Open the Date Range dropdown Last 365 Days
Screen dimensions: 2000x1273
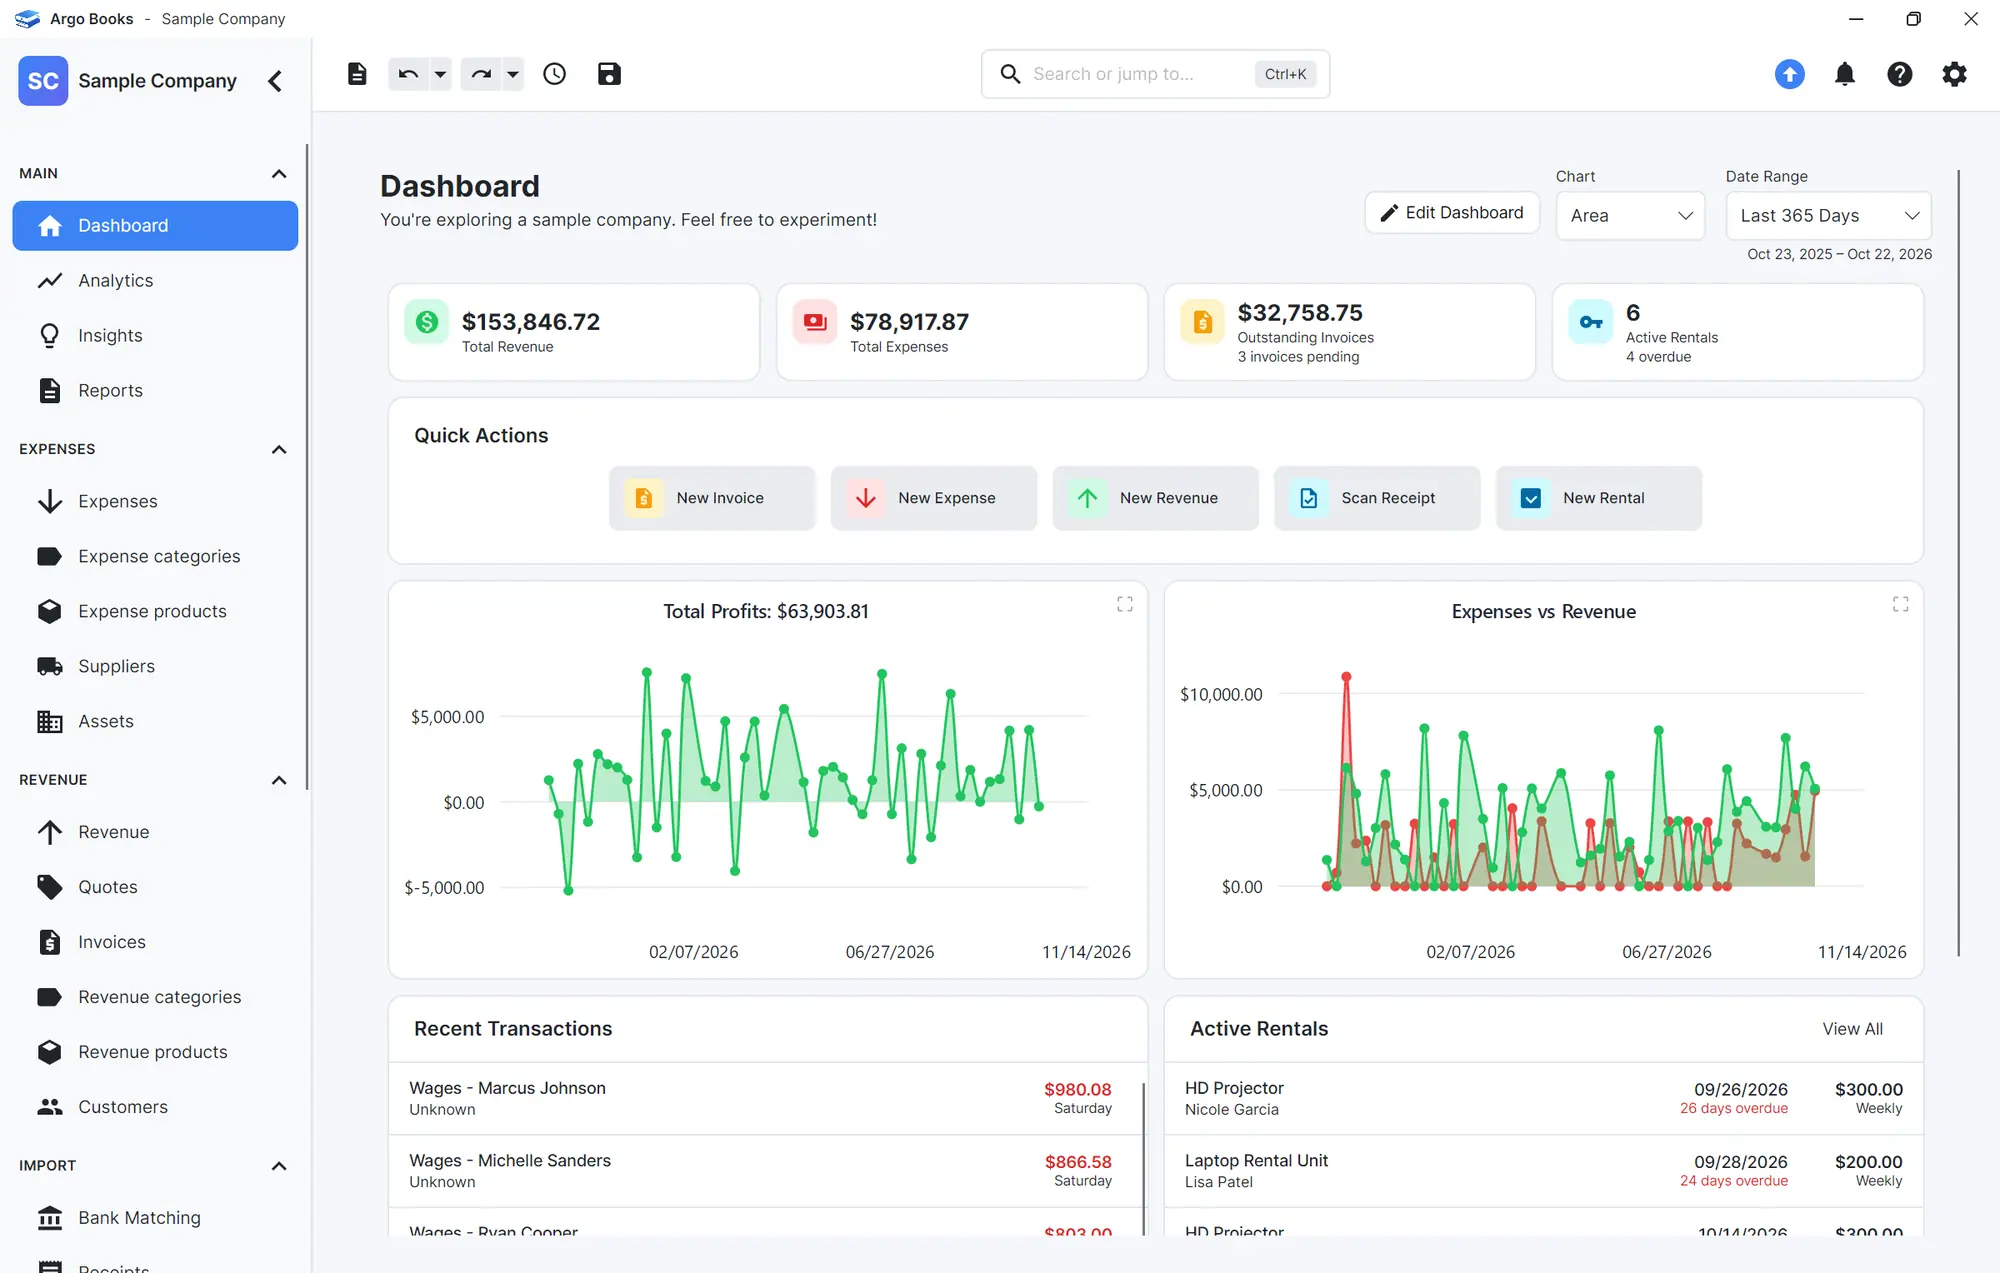pos(1828,216)
